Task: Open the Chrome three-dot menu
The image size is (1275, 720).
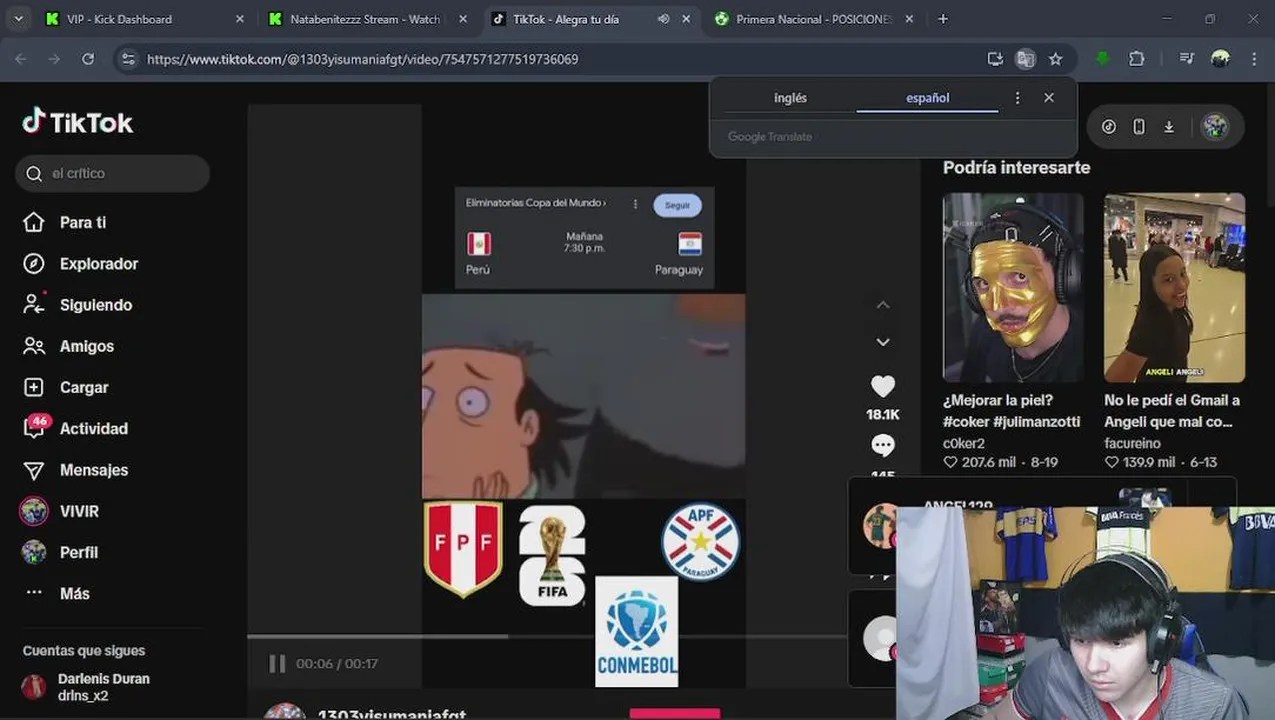Action: [1254, 59]
